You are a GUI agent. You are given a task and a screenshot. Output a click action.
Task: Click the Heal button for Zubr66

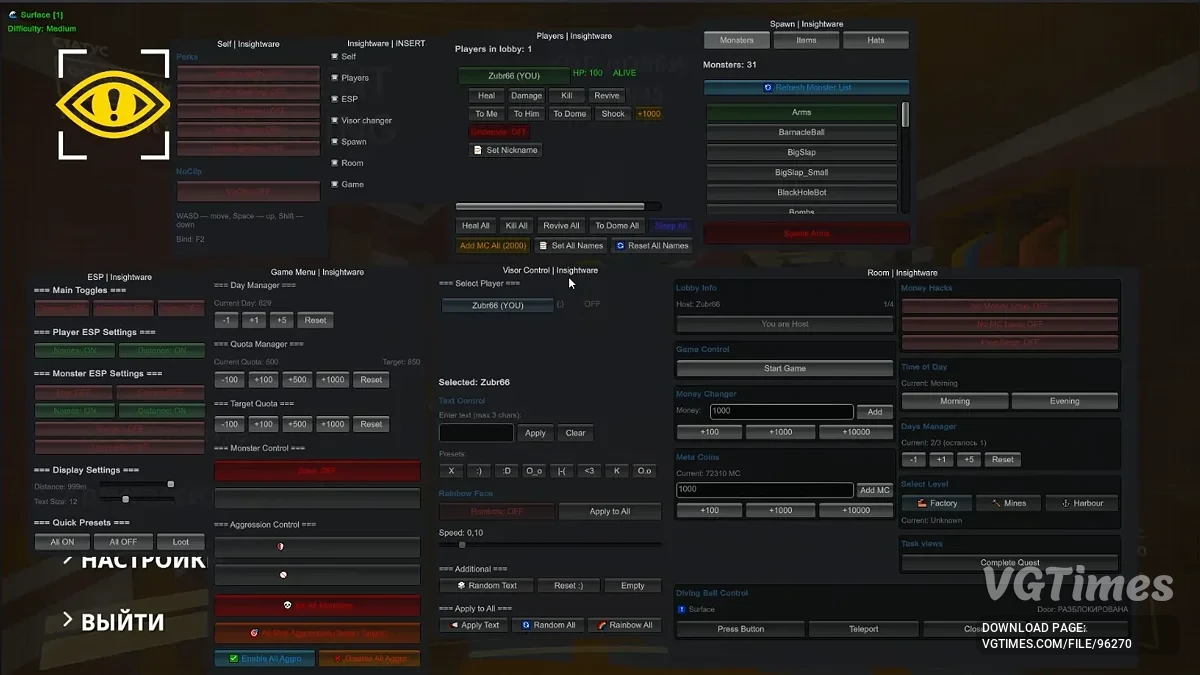click(x=486, y=96)
